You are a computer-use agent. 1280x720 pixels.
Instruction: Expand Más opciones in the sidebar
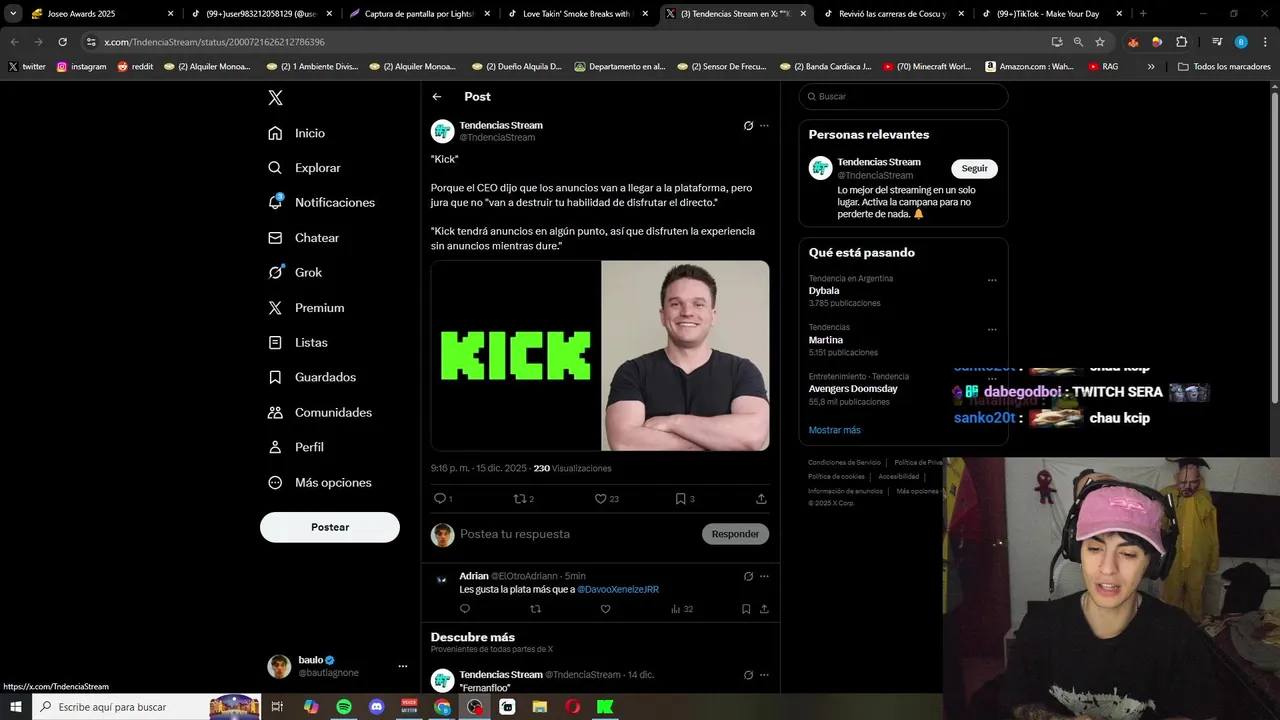[x=320, y=482]
